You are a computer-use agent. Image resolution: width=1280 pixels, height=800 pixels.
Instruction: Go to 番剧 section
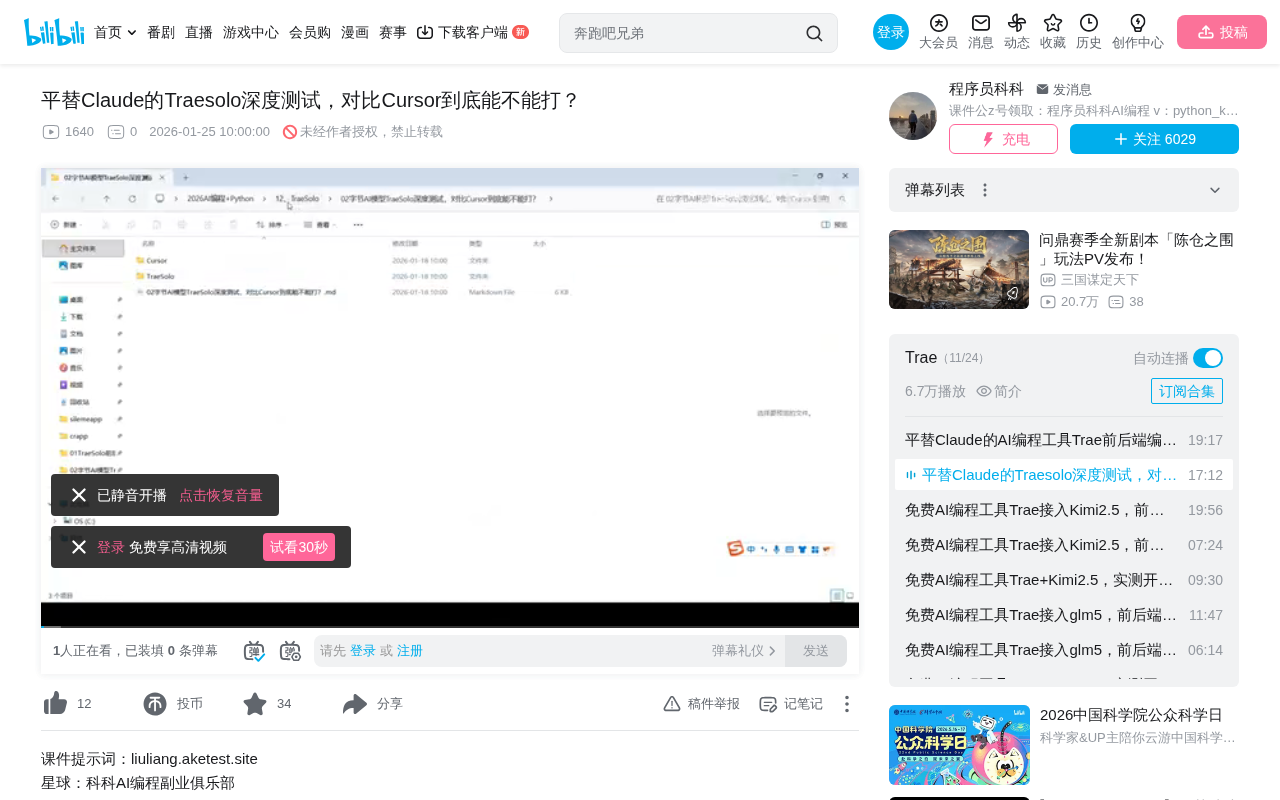(161, 32)
